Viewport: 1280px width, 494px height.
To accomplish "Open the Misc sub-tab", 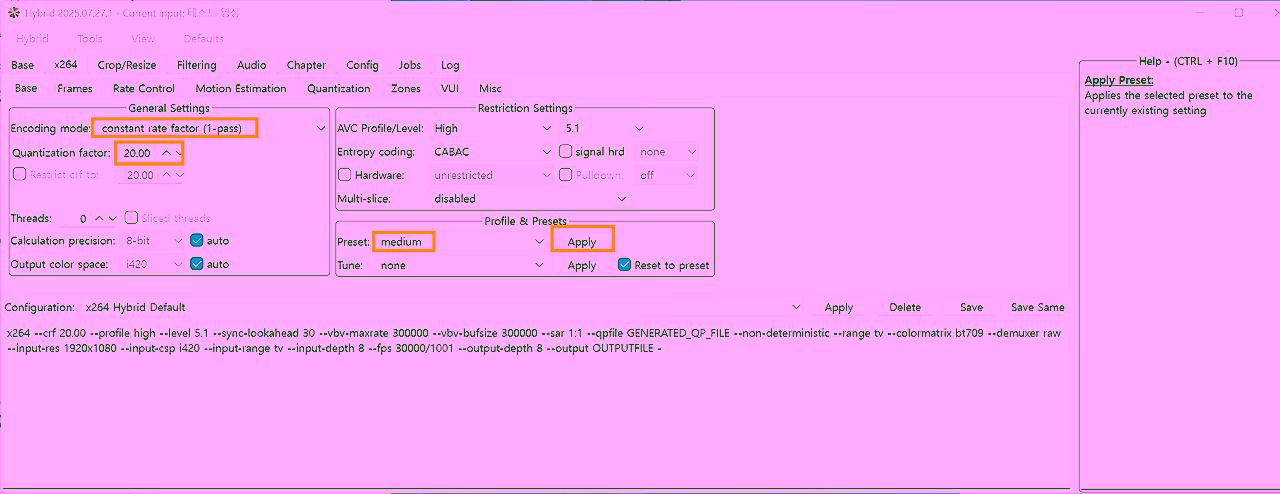I will click(490, 88).
